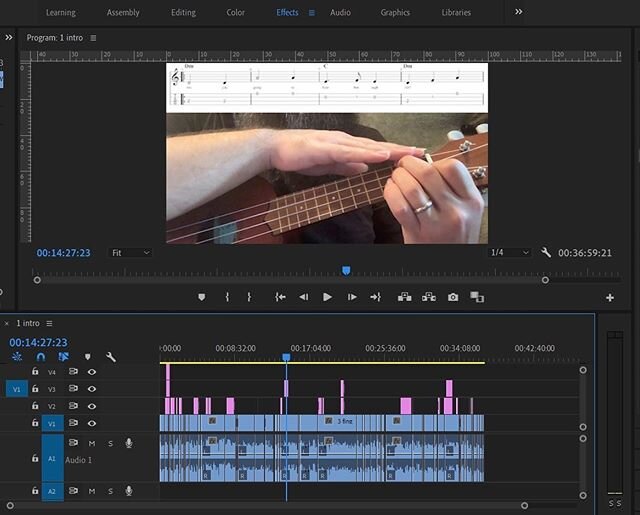Screen dimensions: 640x515
Task: Expand the collapsed panel beside Program monitor
Action: (9, 38)
